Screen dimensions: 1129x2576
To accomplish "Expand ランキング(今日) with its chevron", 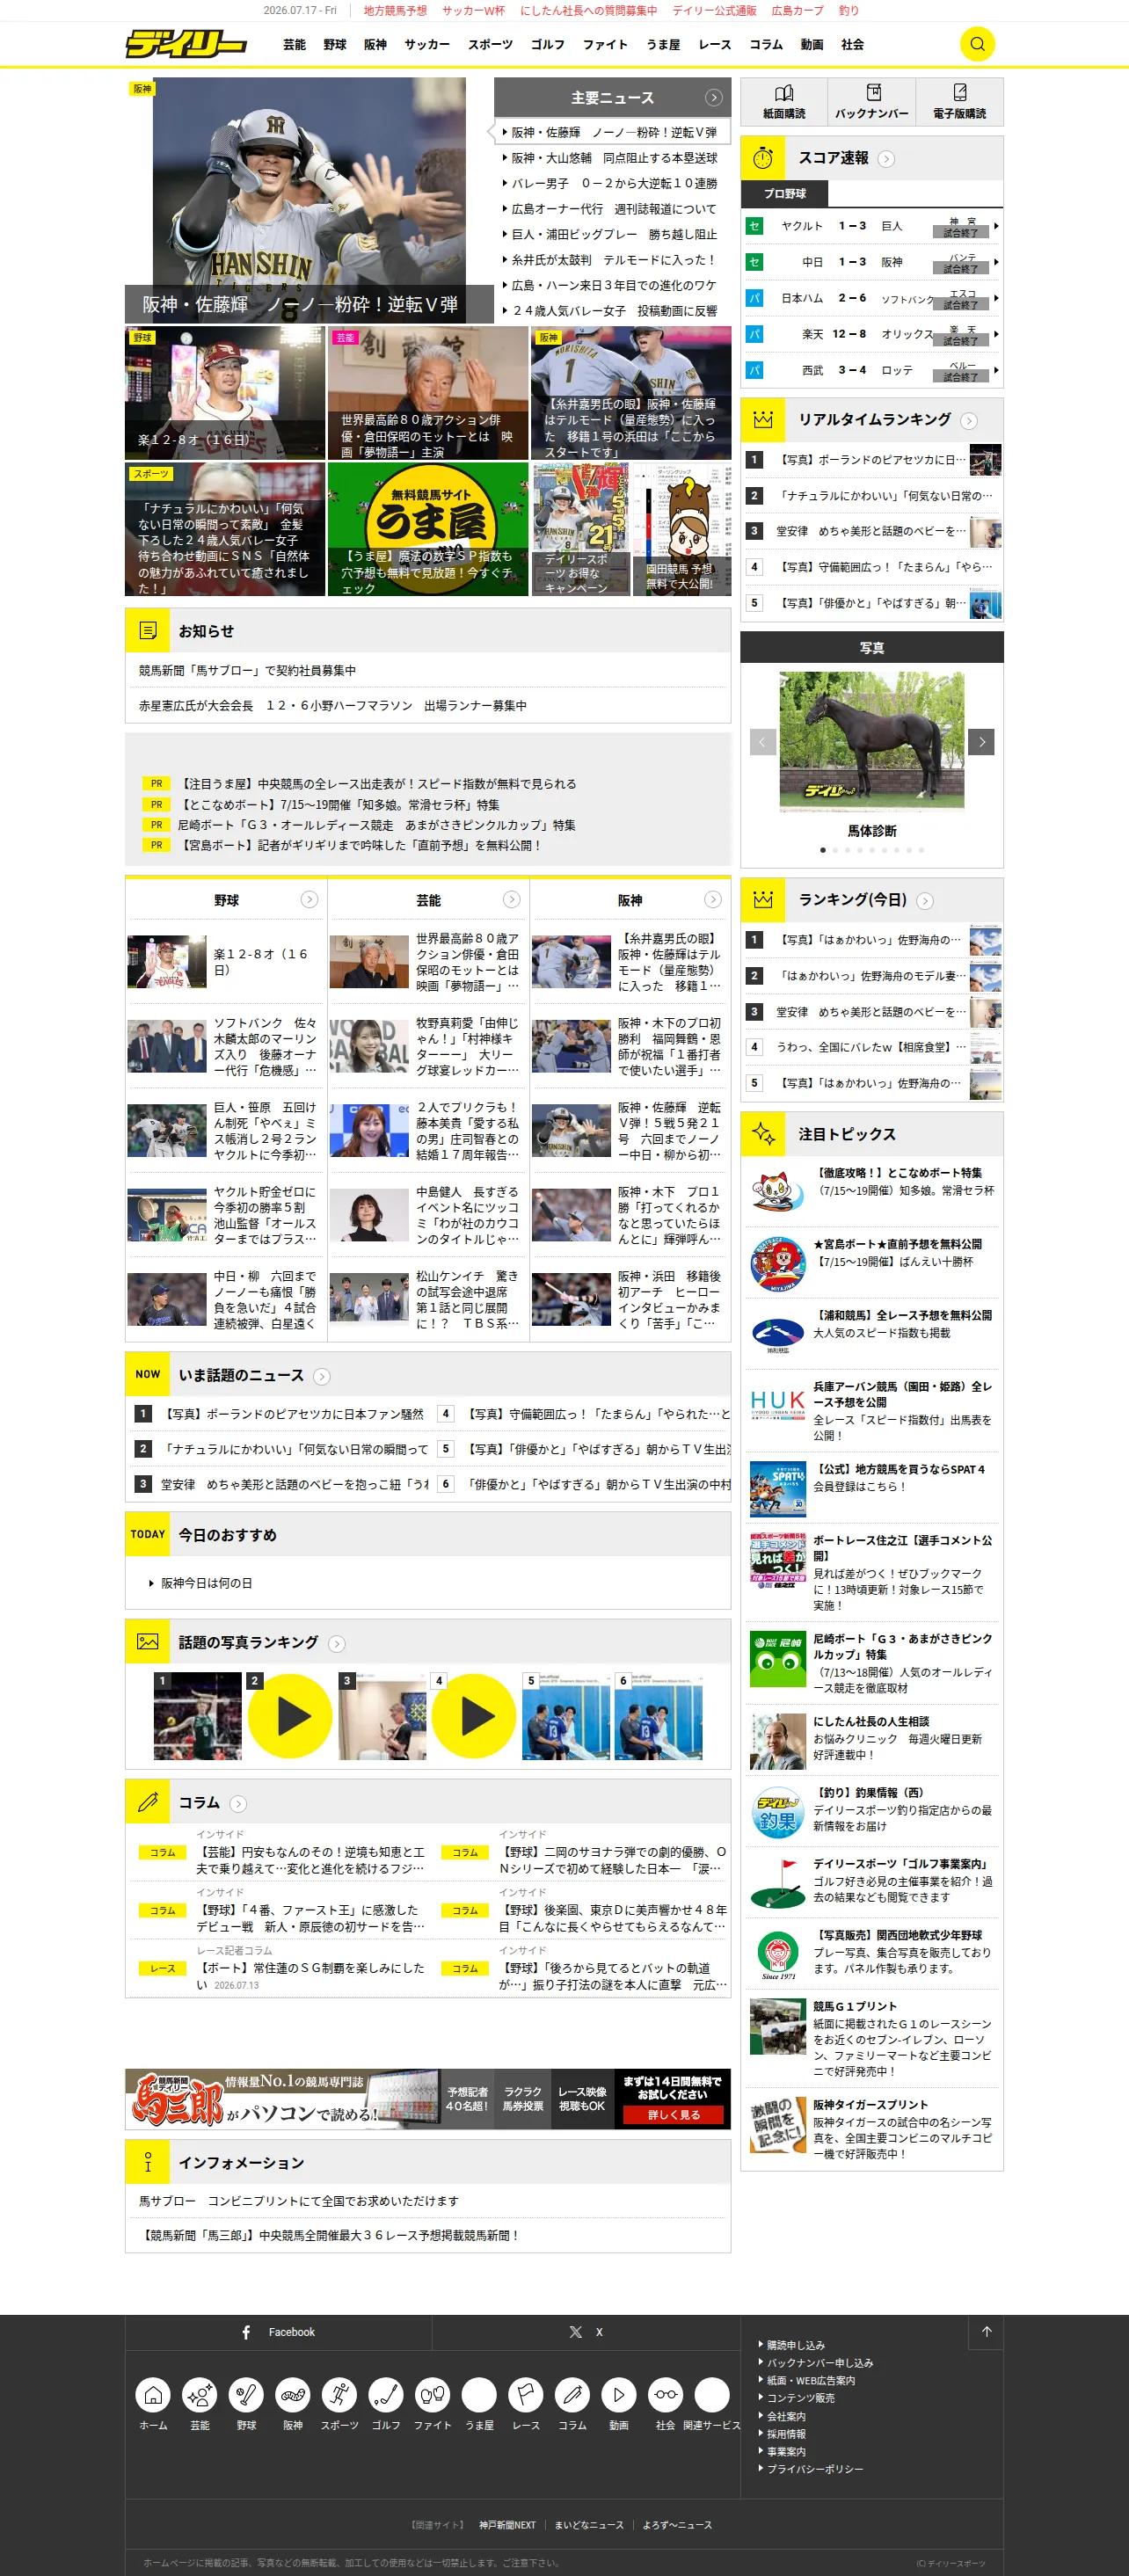I will pos(925,901).
